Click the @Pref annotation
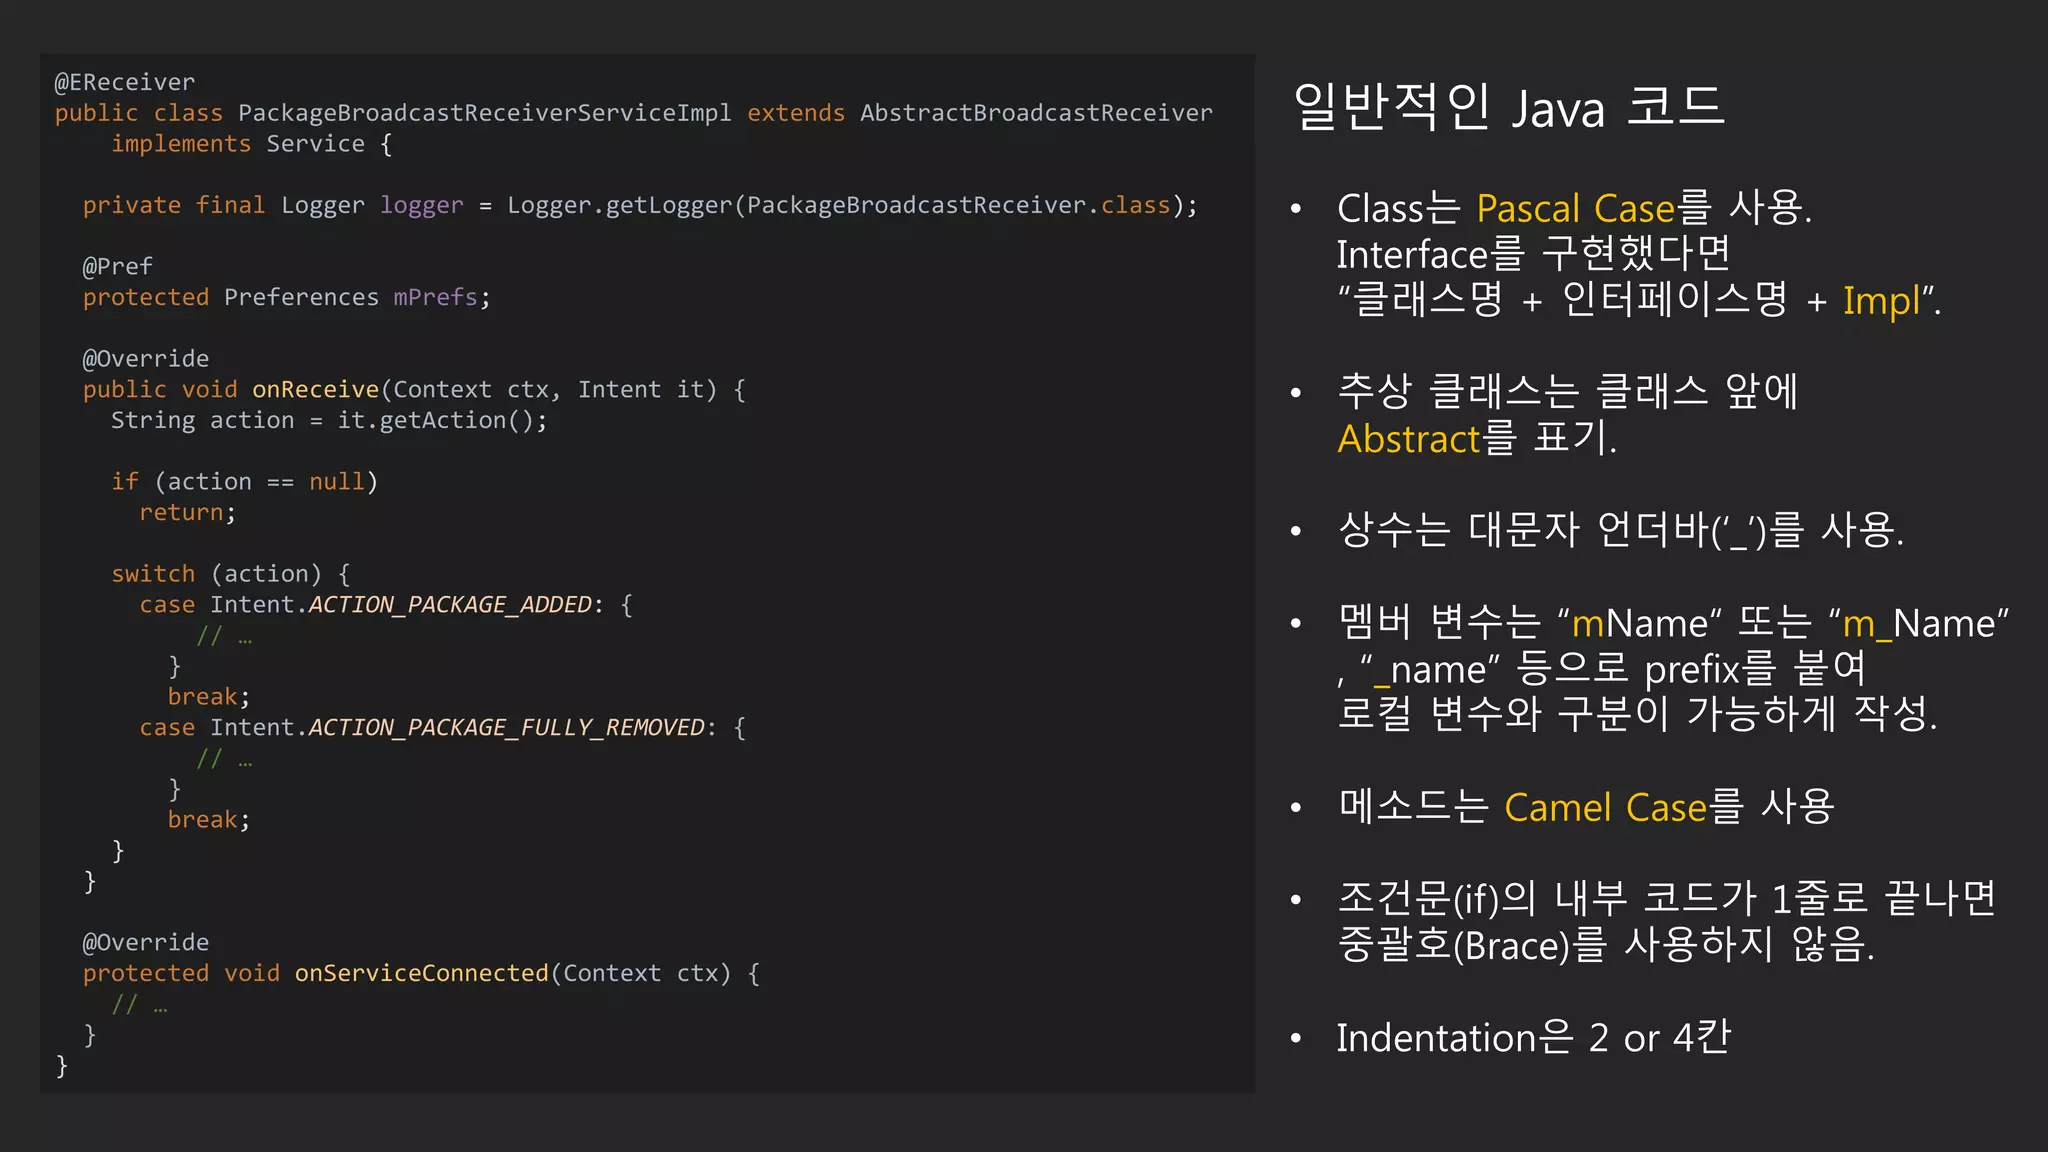Image resolution: width=2048 pixels, height=1152 pixels. tap(118, 267)
